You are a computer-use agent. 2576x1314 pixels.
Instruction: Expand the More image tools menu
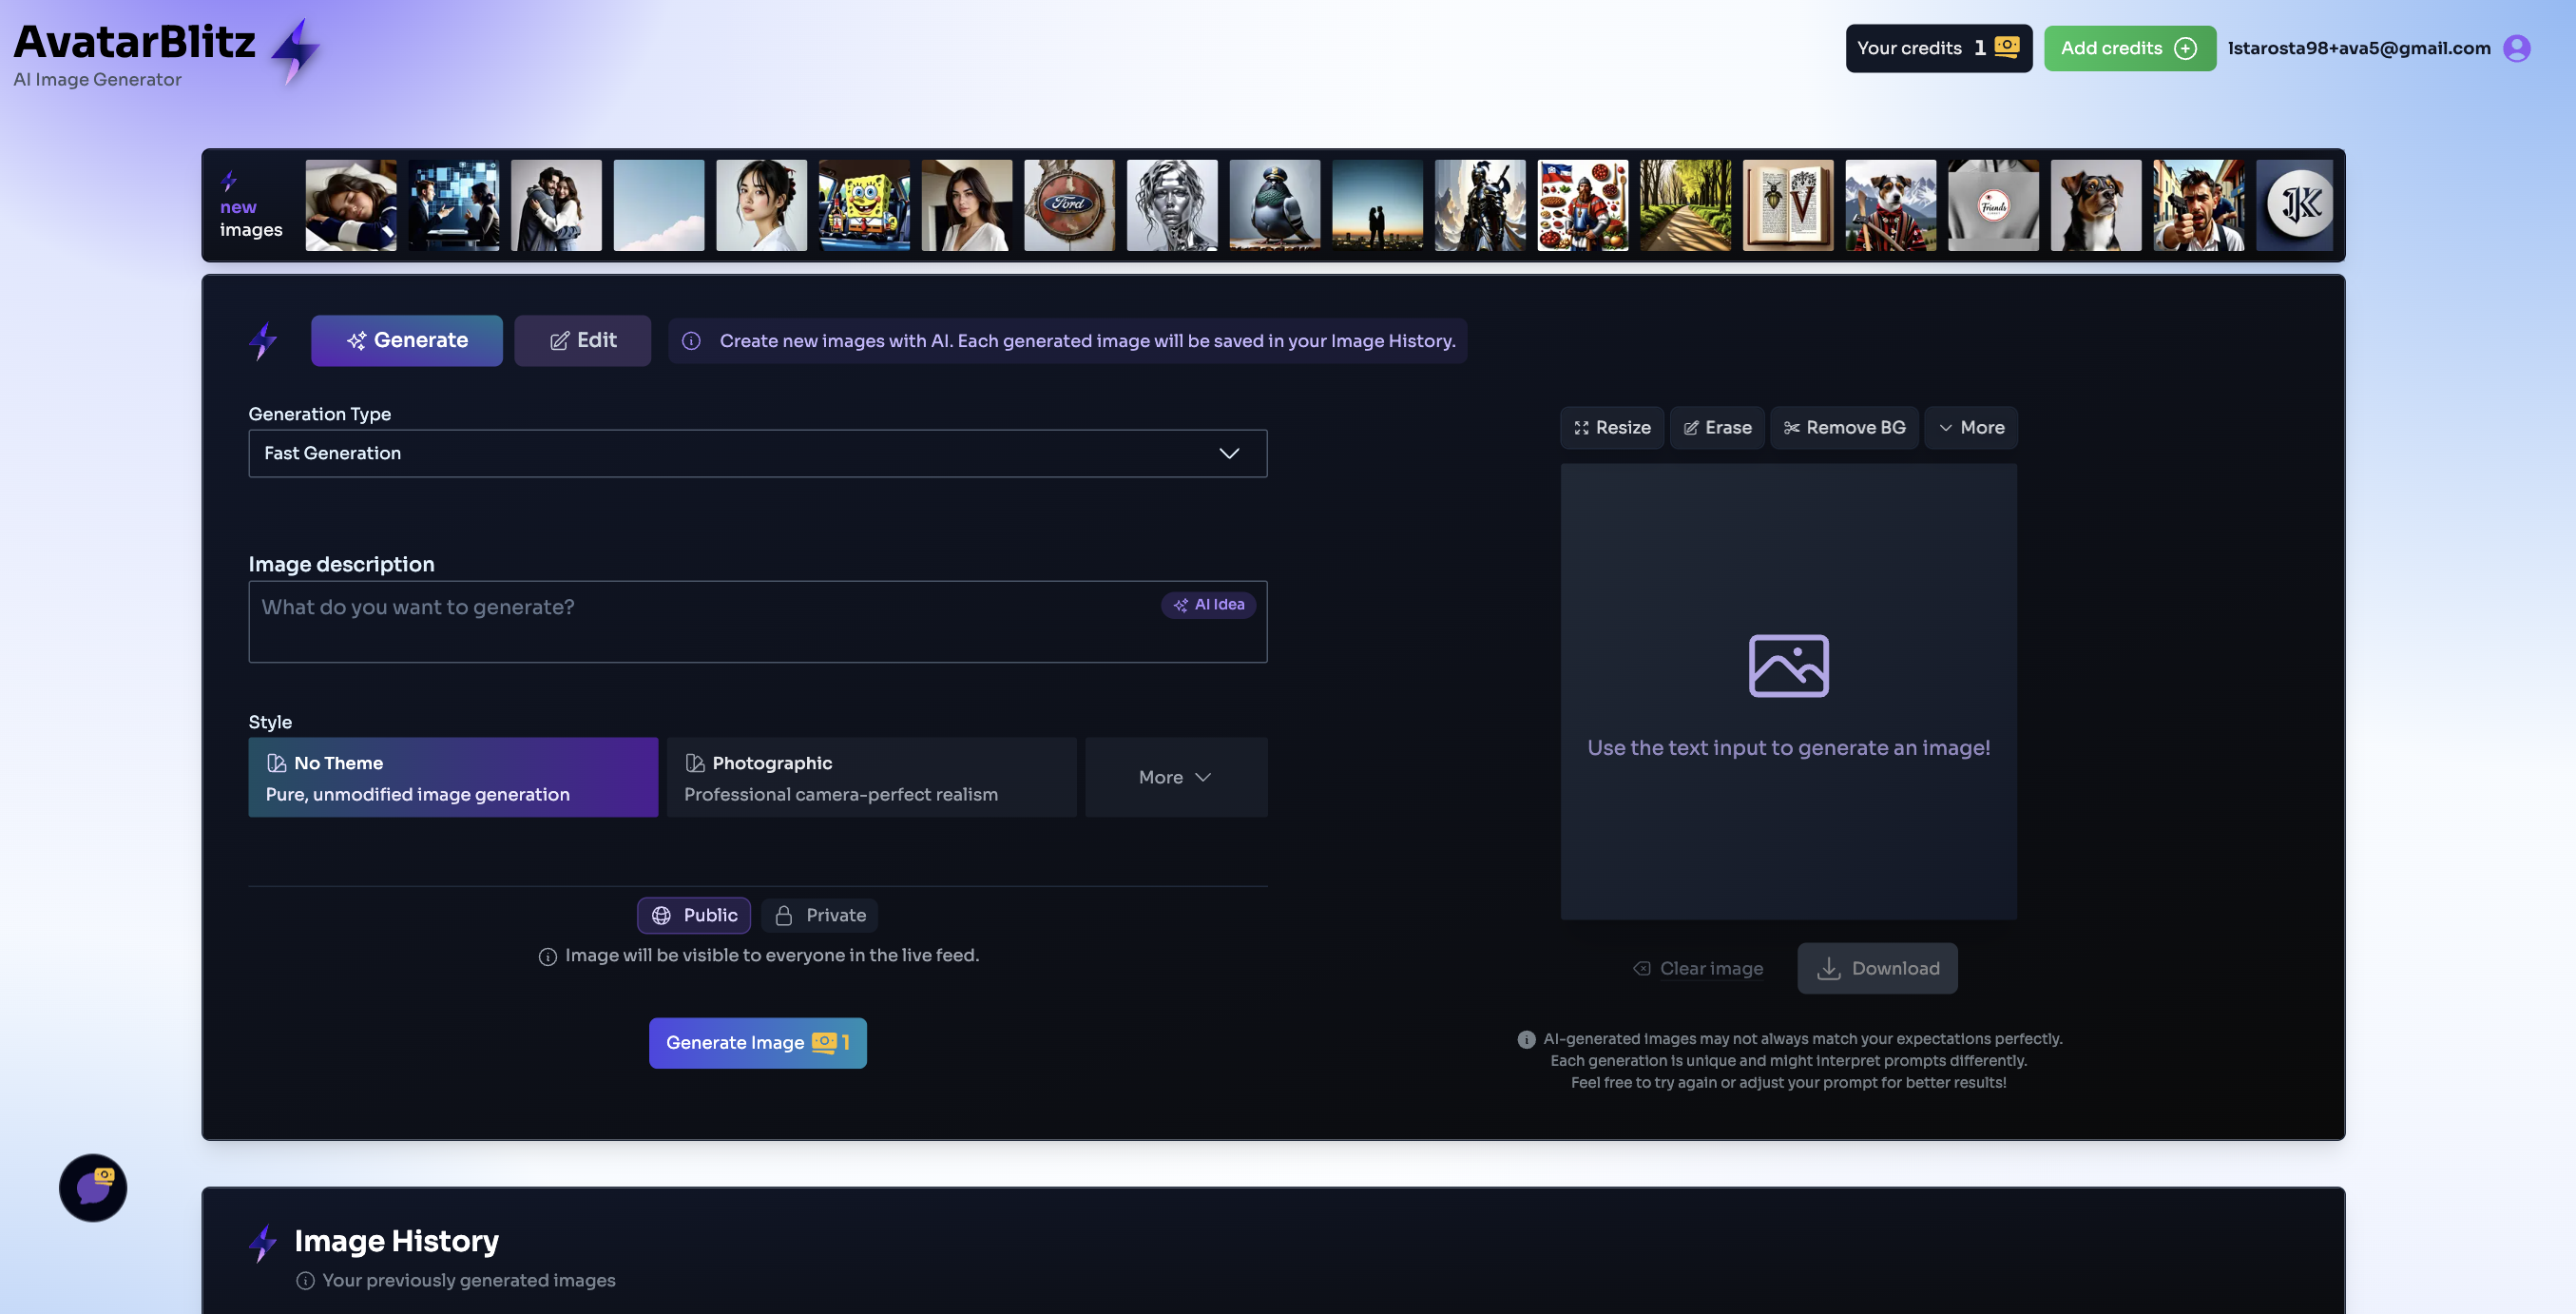(x=1970, y=427)
